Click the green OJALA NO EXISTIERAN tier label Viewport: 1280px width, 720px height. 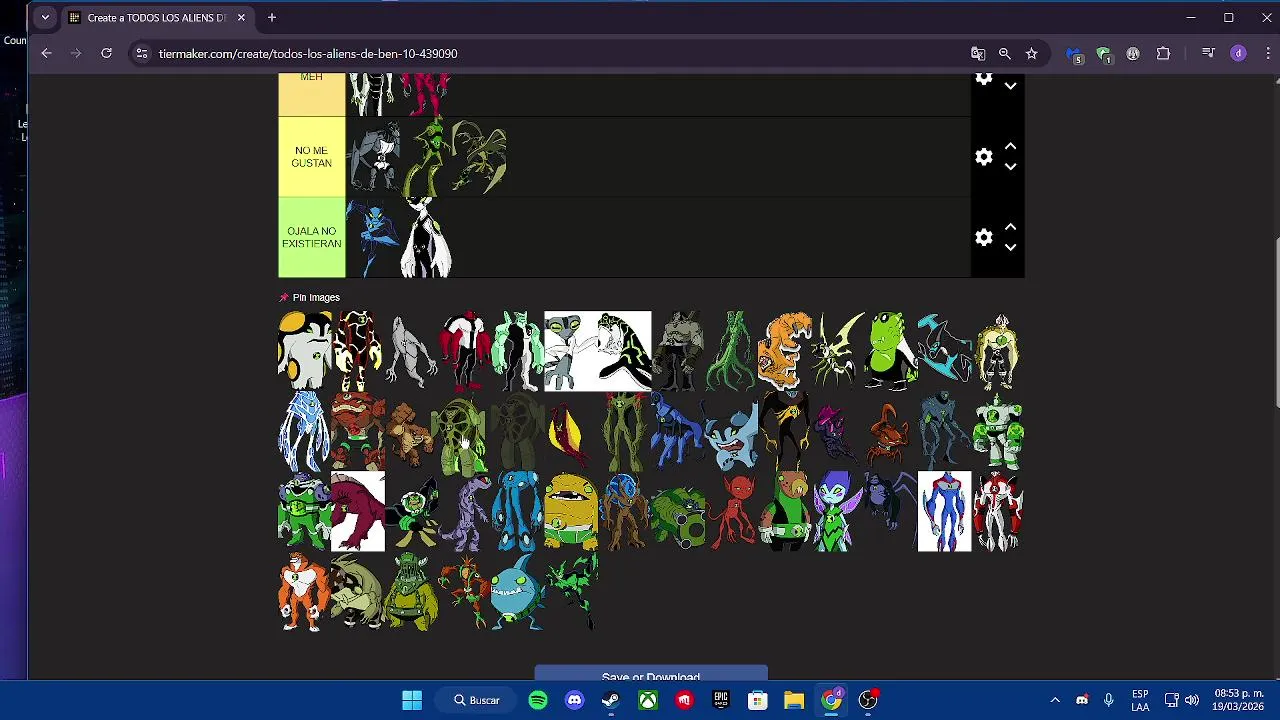click(311, 238)
